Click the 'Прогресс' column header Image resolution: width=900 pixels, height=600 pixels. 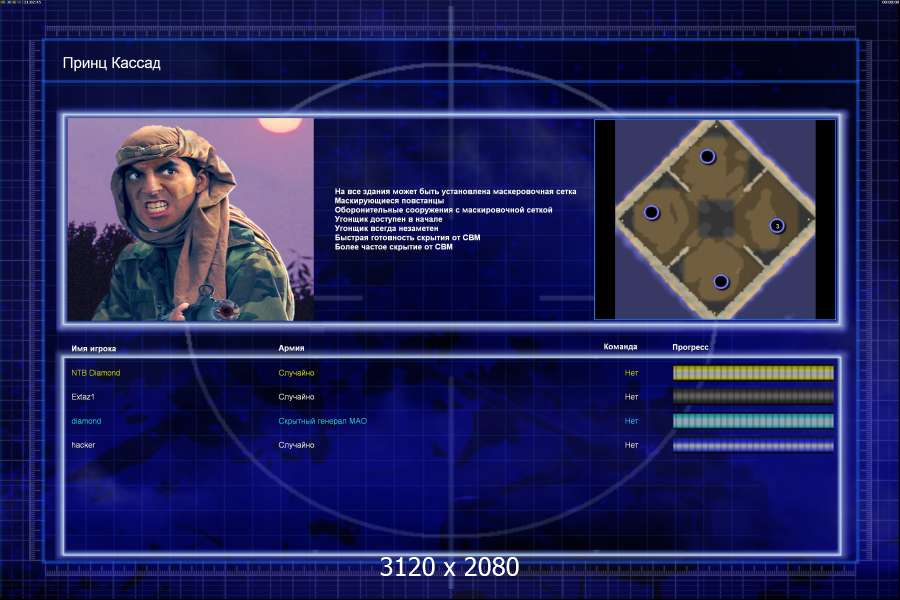[x=690, y=347]
